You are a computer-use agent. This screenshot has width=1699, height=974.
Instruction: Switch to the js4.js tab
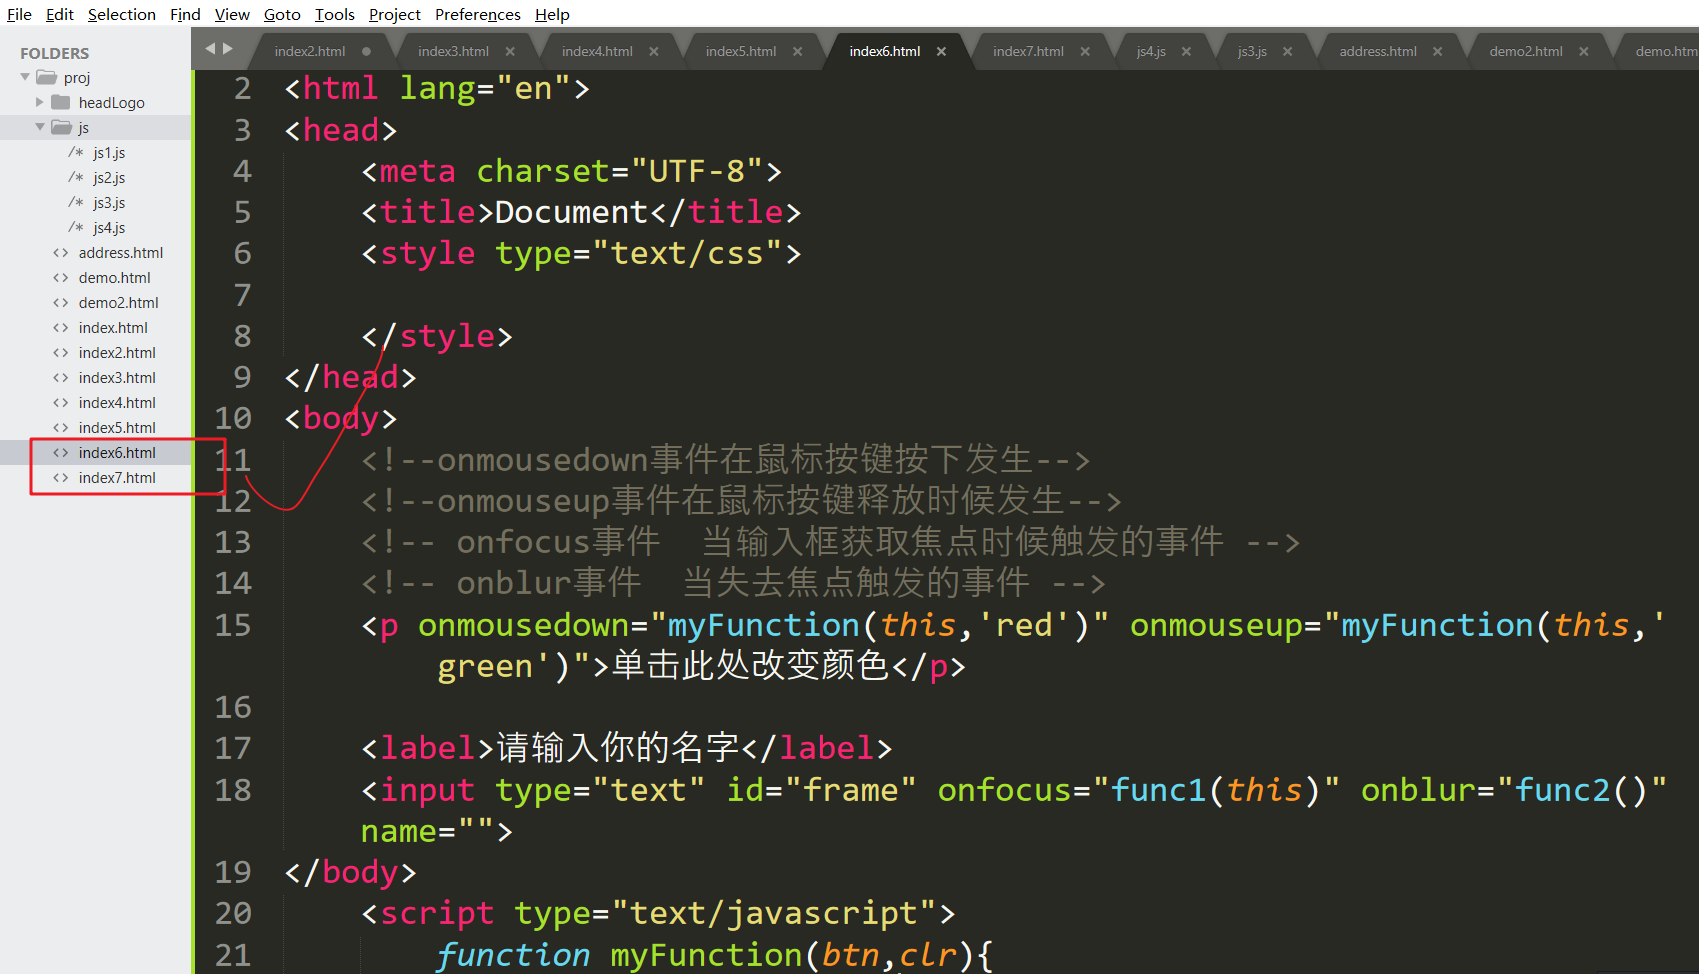click(1151, 51)
